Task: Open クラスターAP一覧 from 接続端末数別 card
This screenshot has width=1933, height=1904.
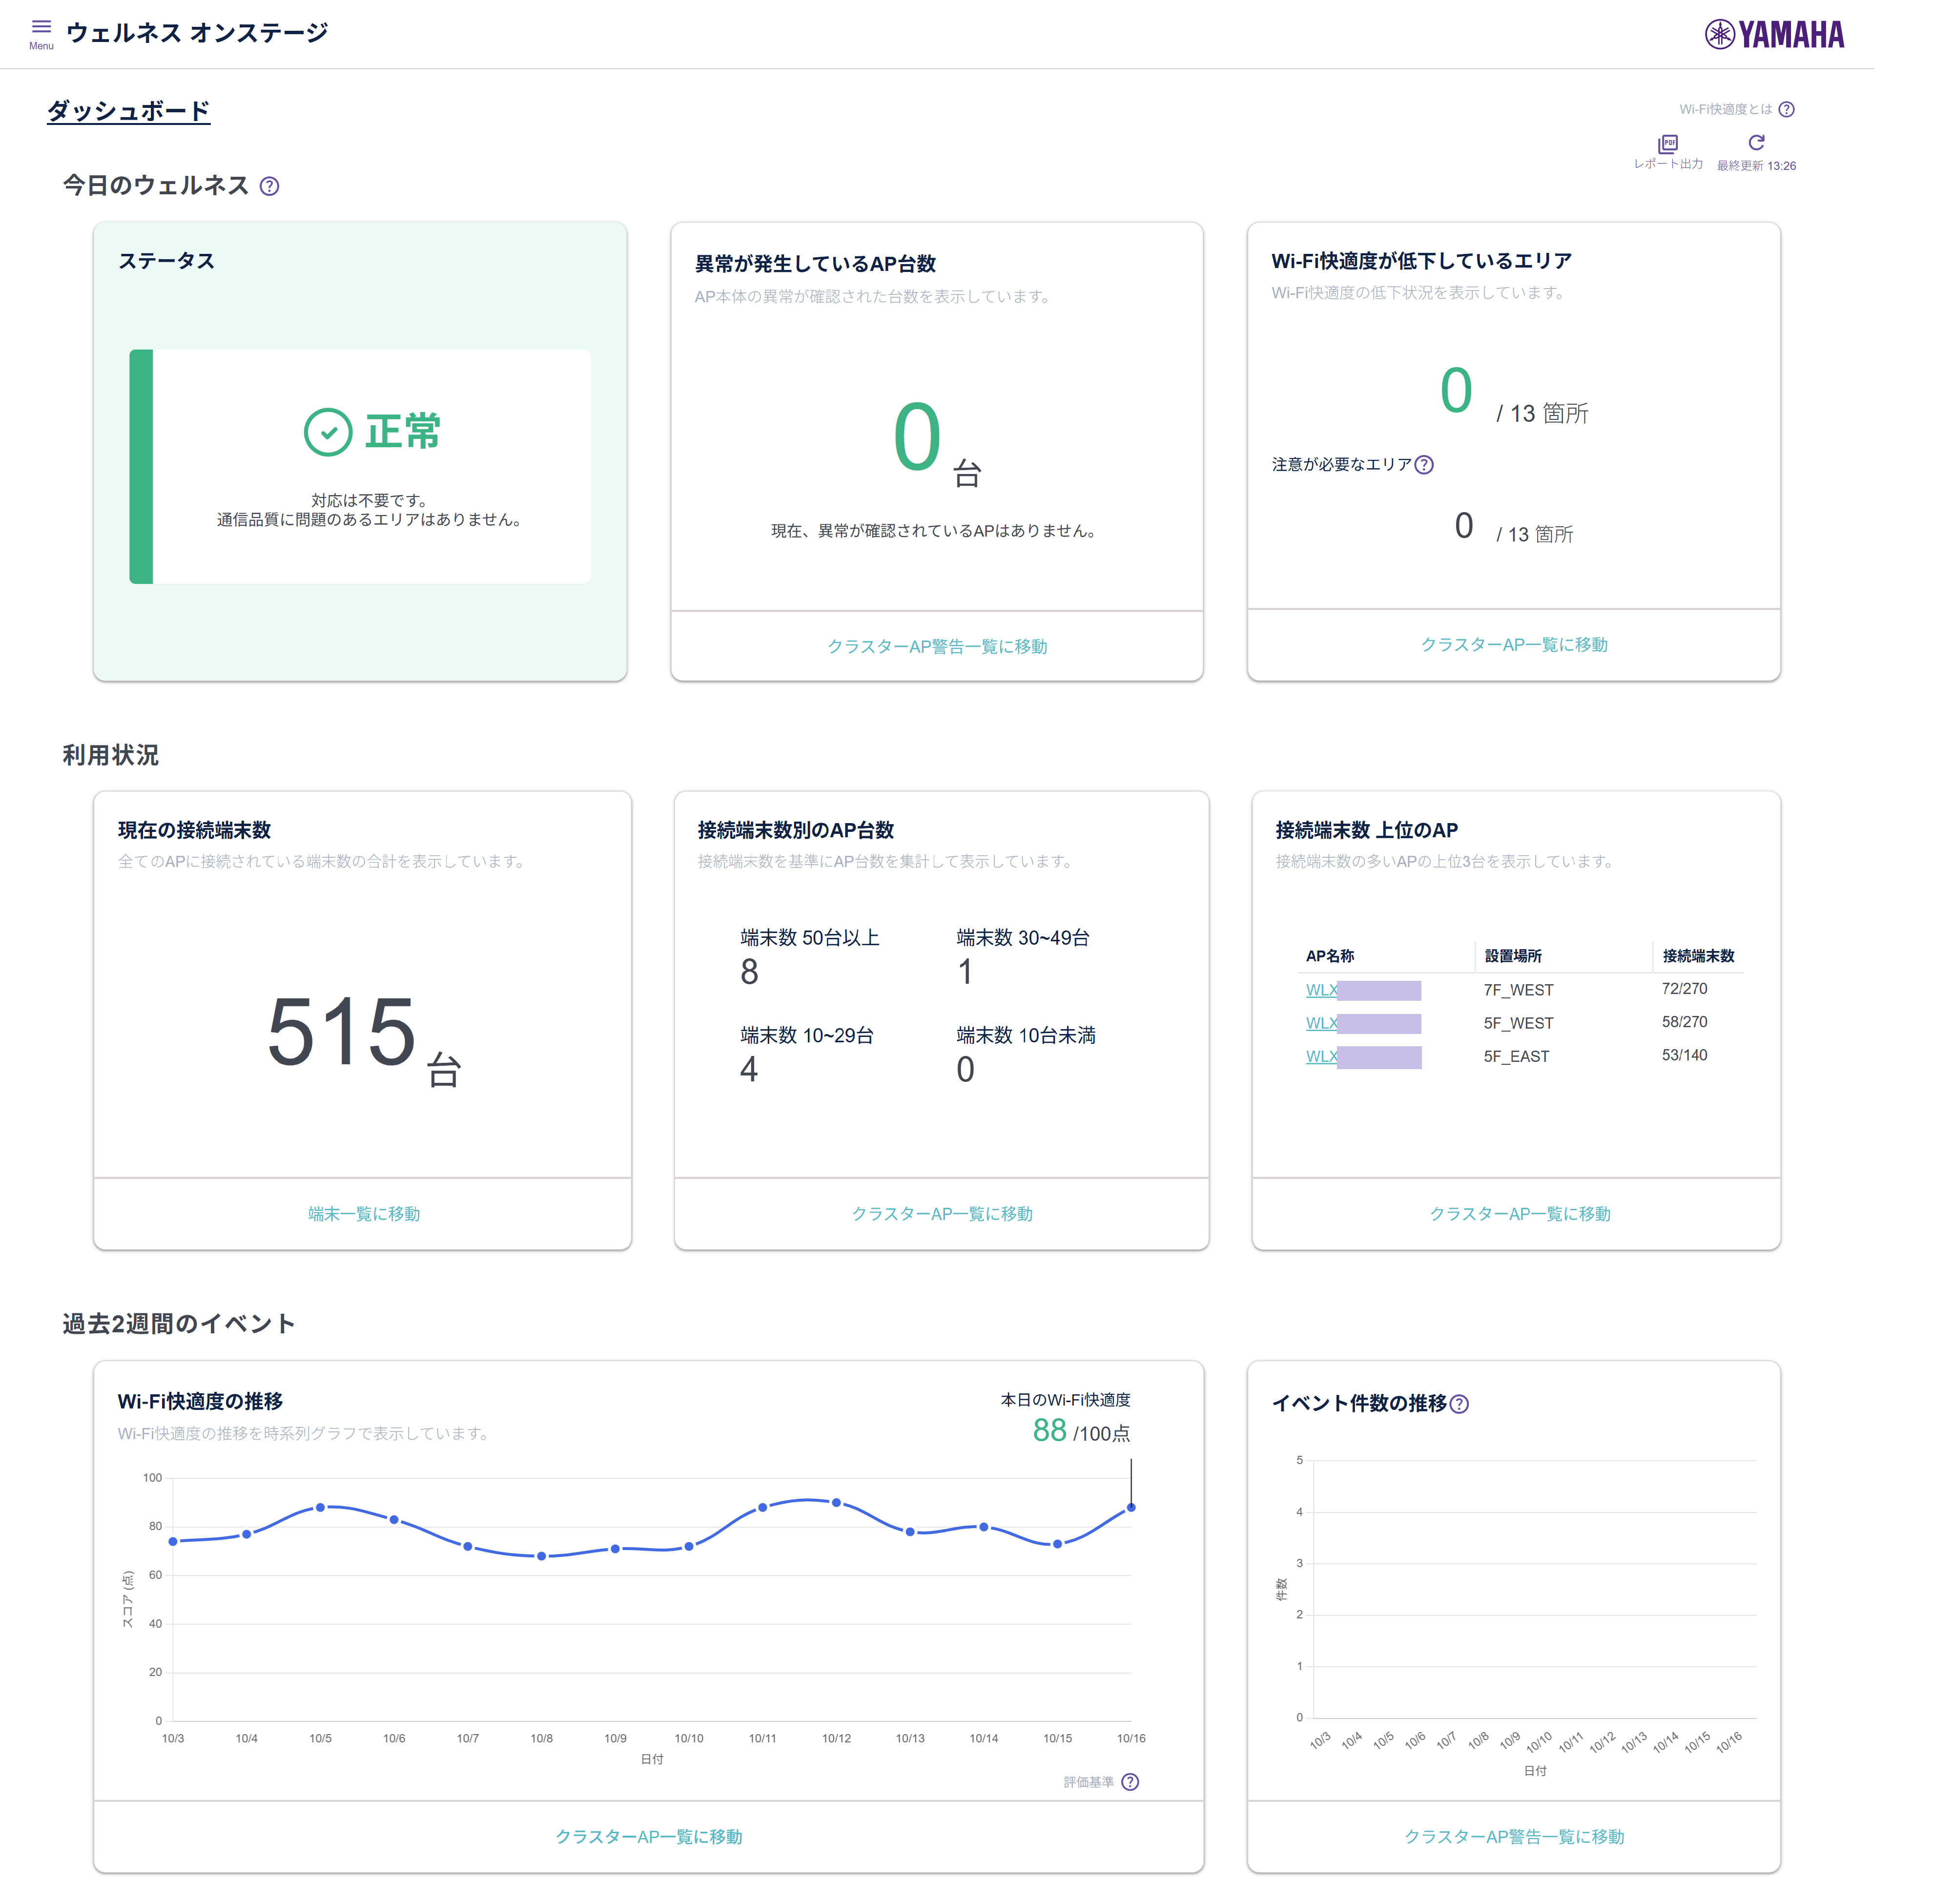Action: click(942, 1213)
